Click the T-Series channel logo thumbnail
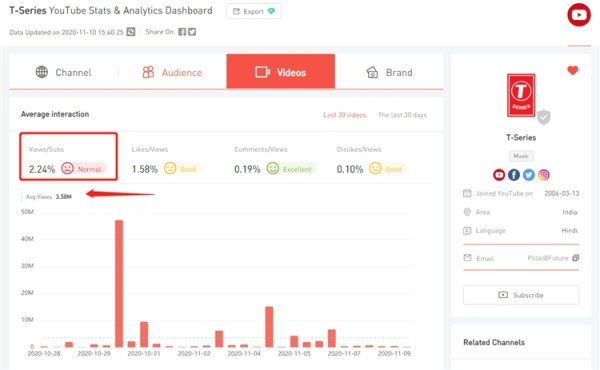Image resolution: width=600 pixels, height=370 pixels. point(521,95)
